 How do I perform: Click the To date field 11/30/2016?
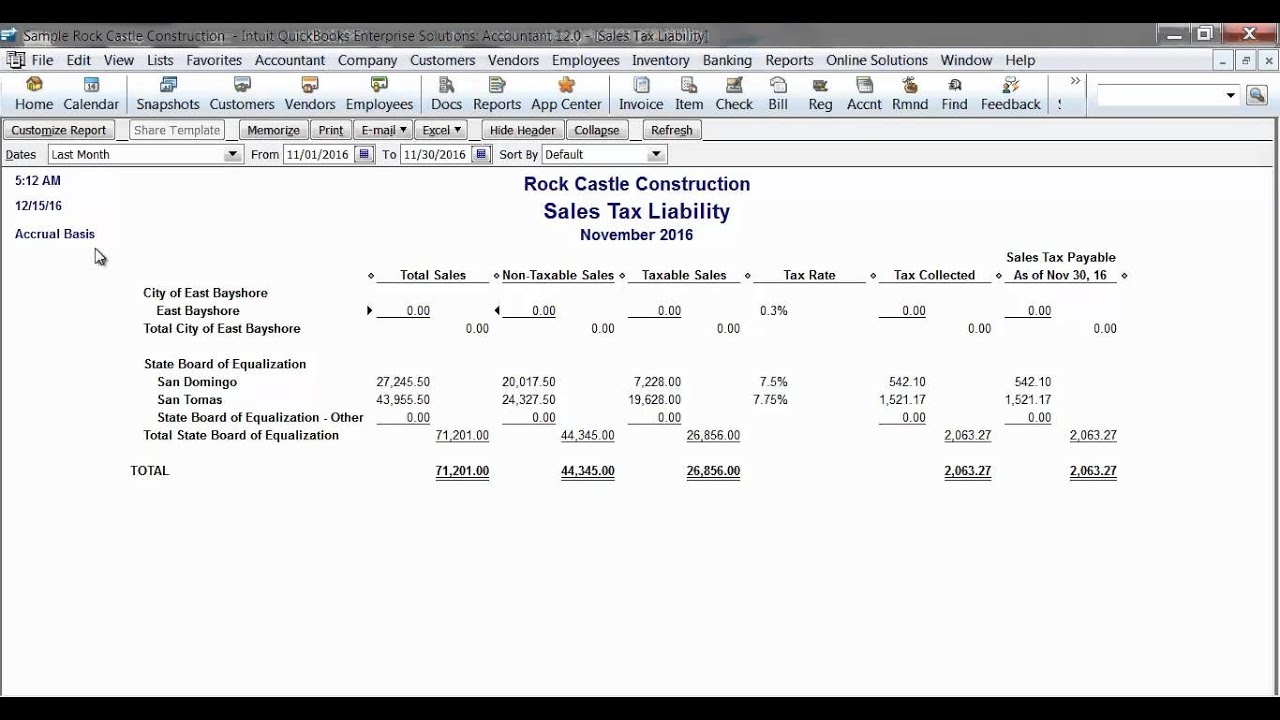tap(436, 154)
